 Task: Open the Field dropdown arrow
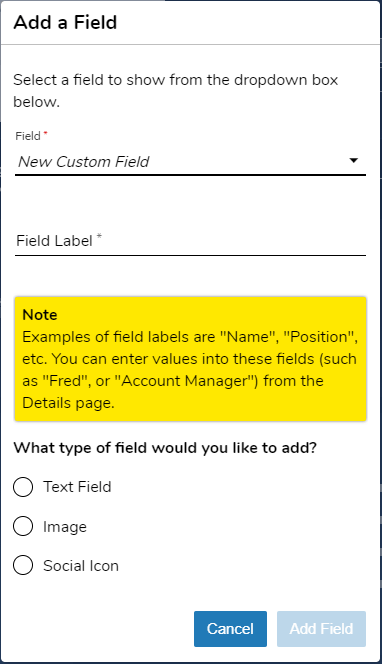tap(353, 161)
